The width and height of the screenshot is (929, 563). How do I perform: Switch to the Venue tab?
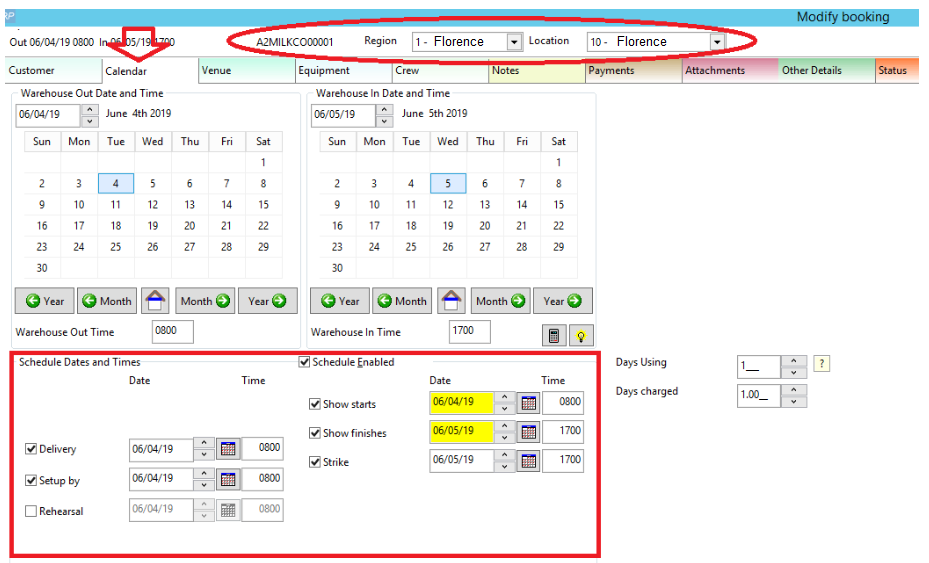[x=246, y=71]
